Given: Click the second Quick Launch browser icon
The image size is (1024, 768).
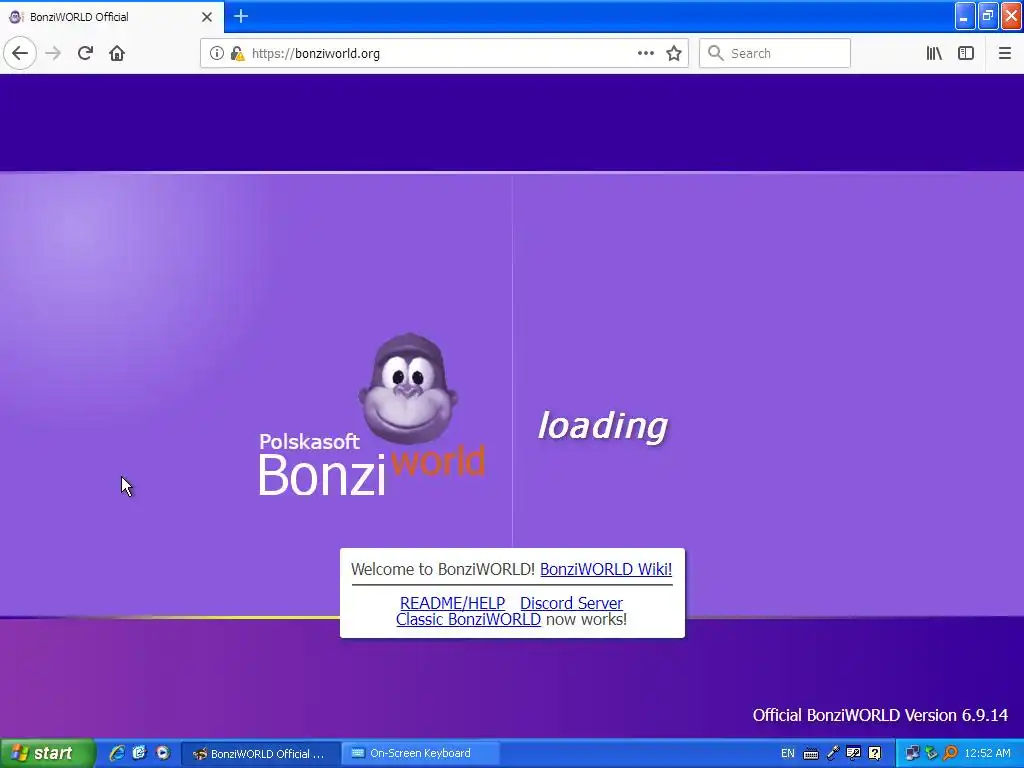Looking at the screenshot, I should (x=139, y=753).
